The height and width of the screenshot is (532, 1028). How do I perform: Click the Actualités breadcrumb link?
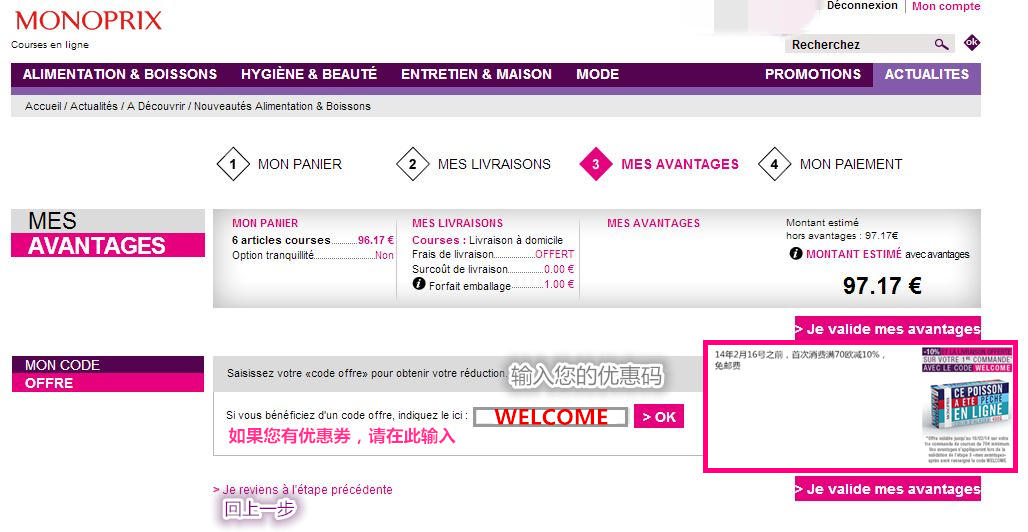pos(94,106)
